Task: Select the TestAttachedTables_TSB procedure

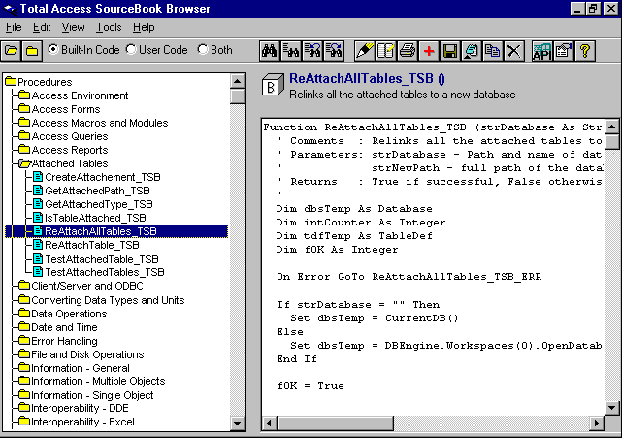Action: [x=105, y=272]
